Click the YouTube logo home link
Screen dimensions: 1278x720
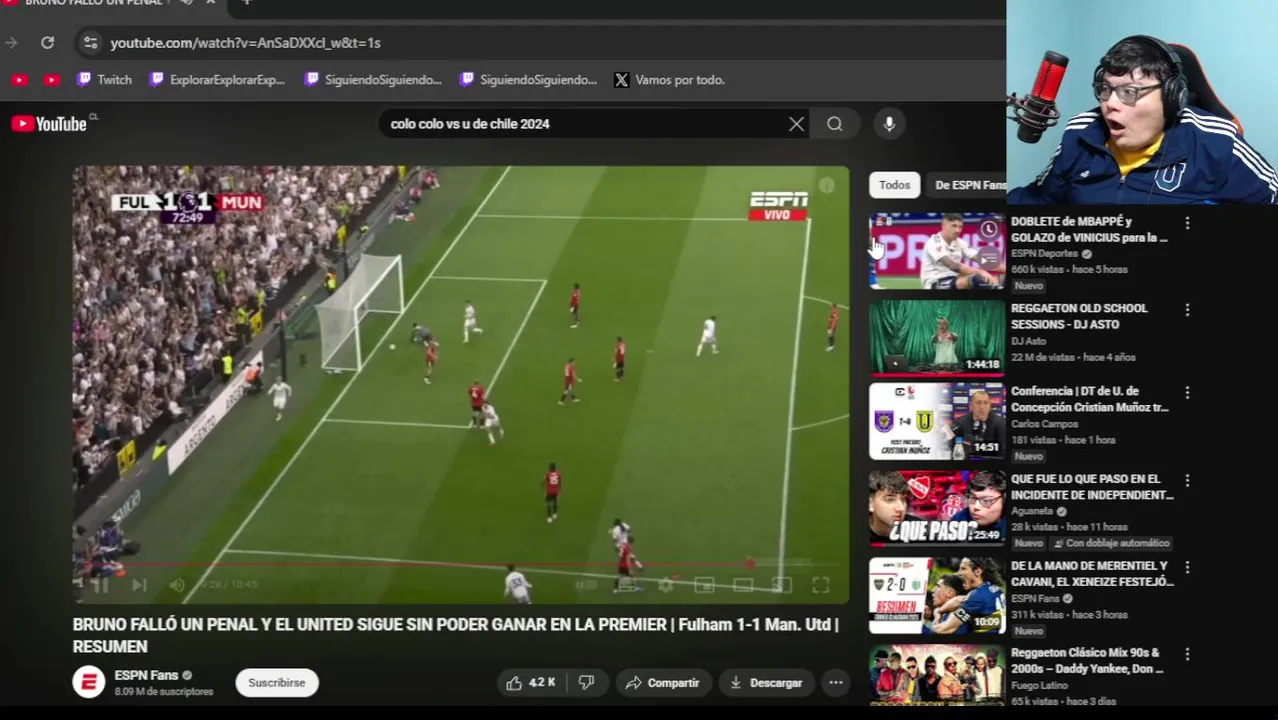point(50,124)
